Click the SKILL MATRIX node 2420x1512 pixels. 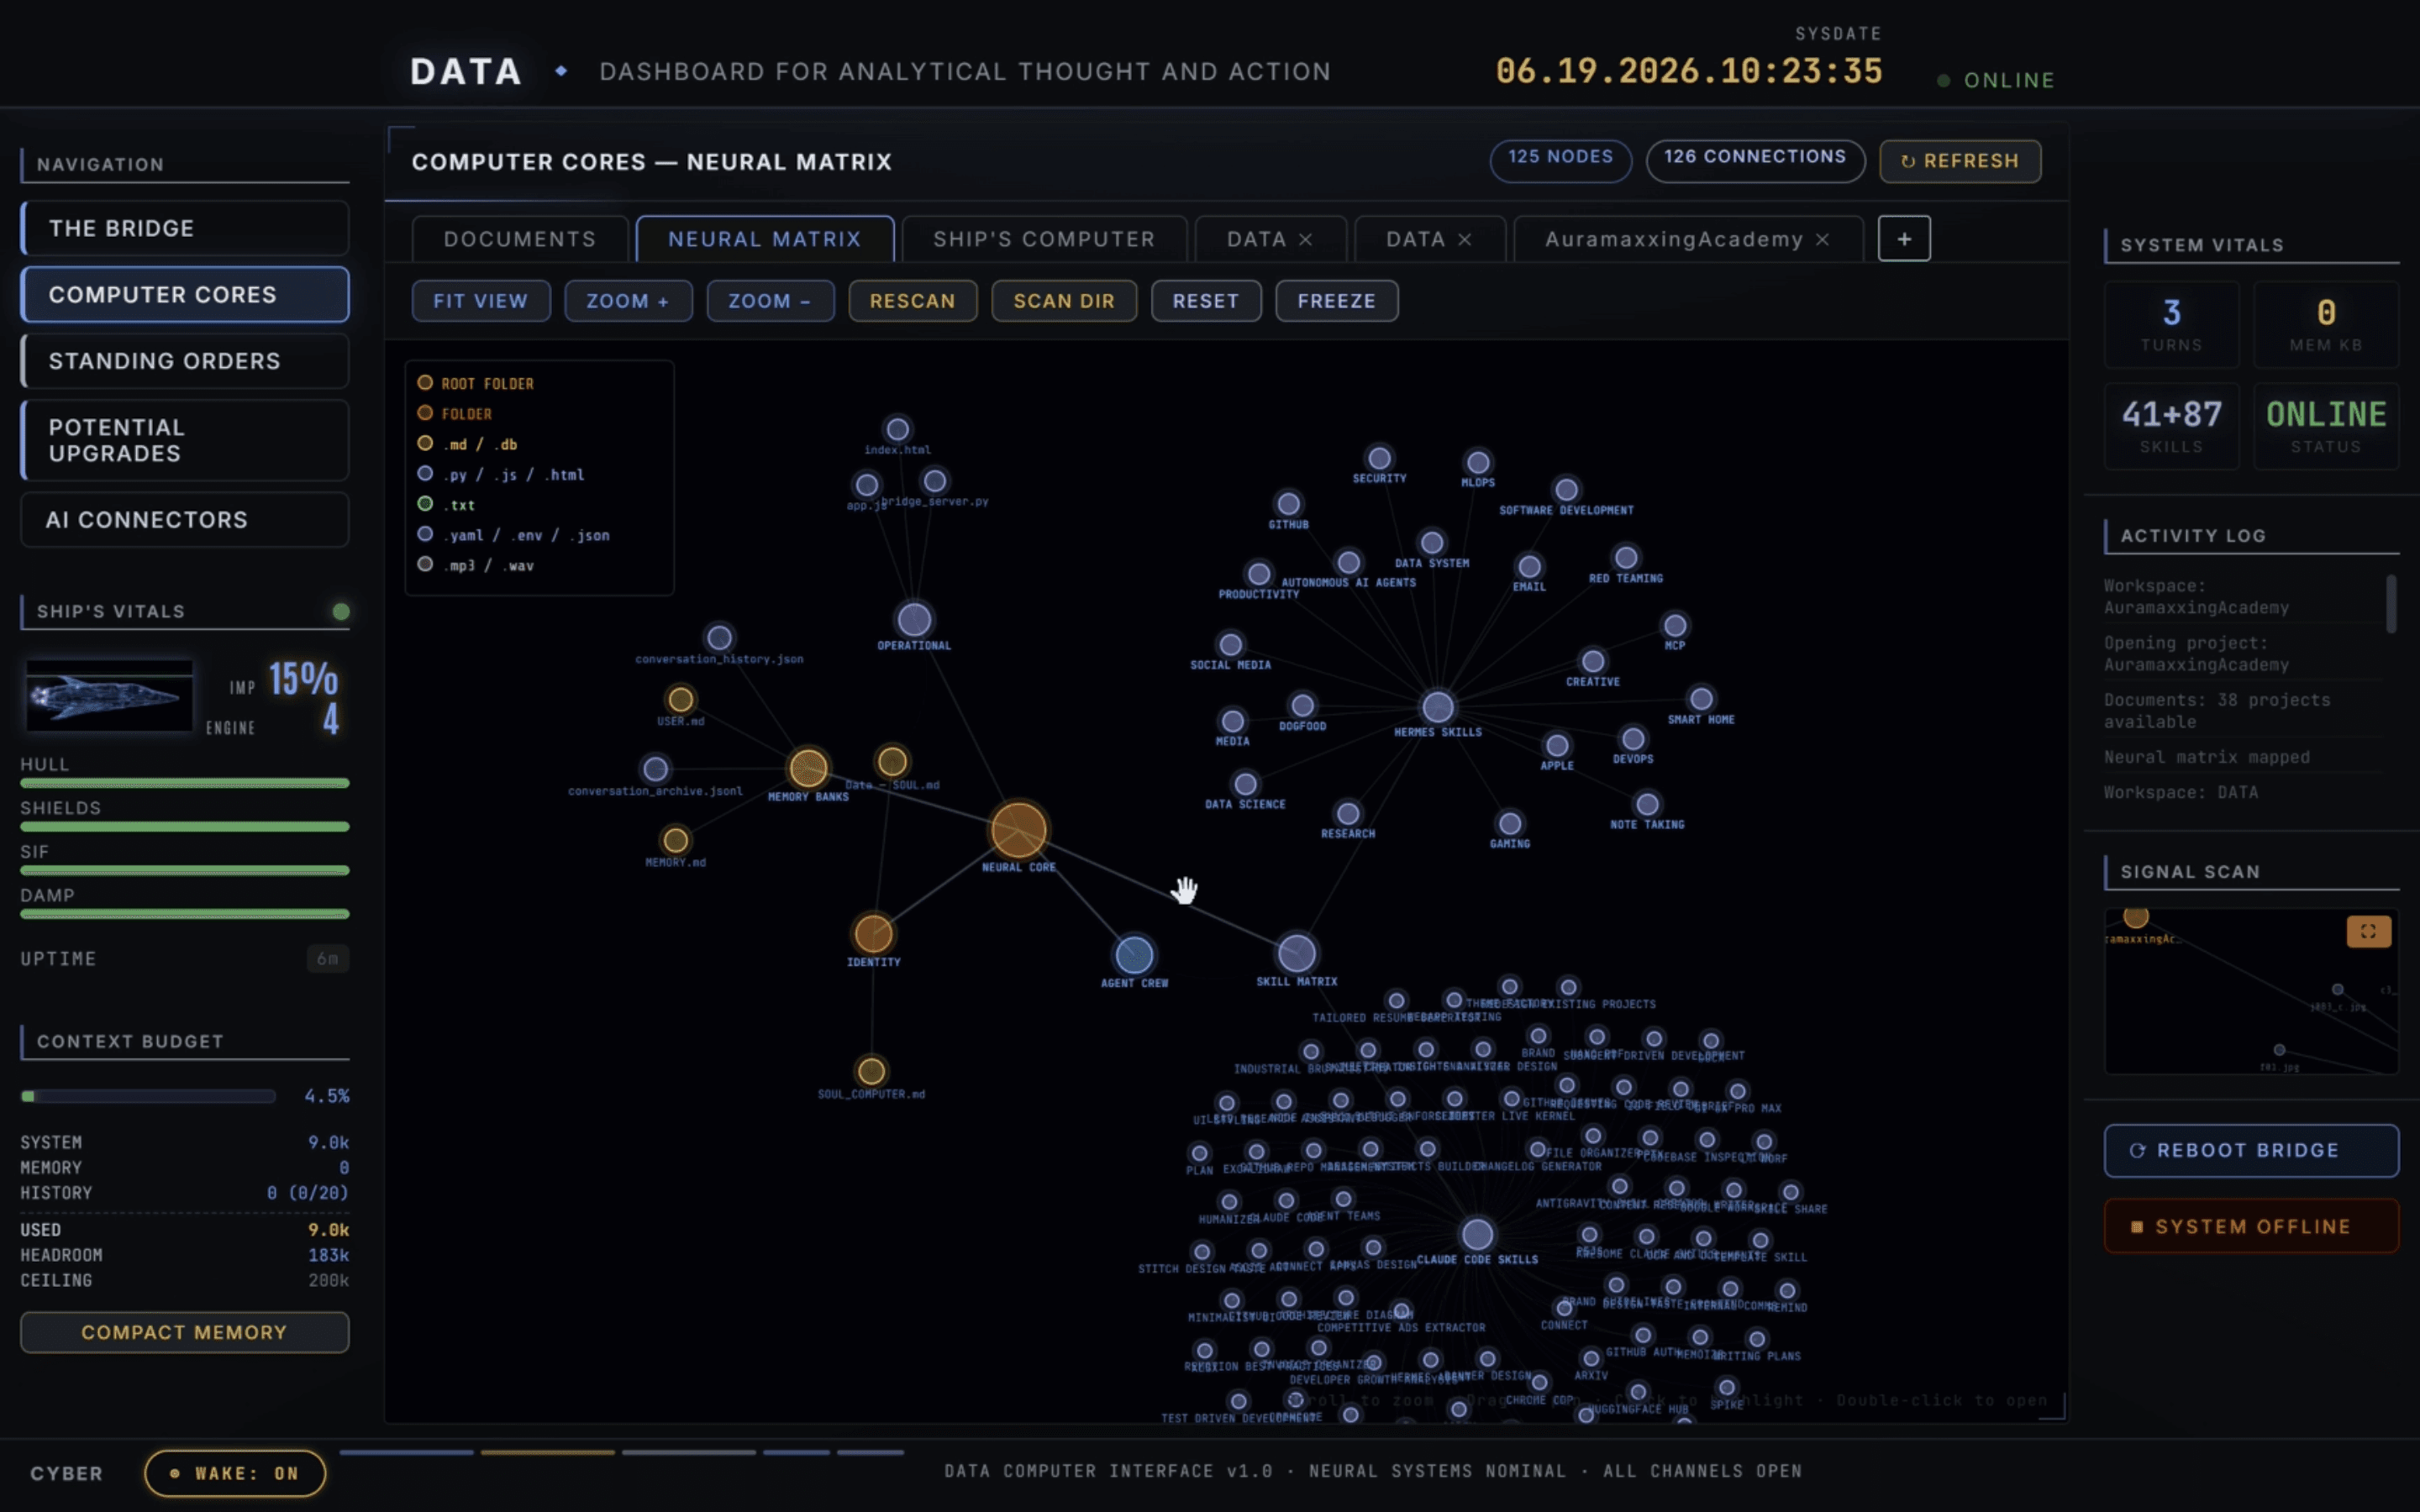tap(1297, 953)
